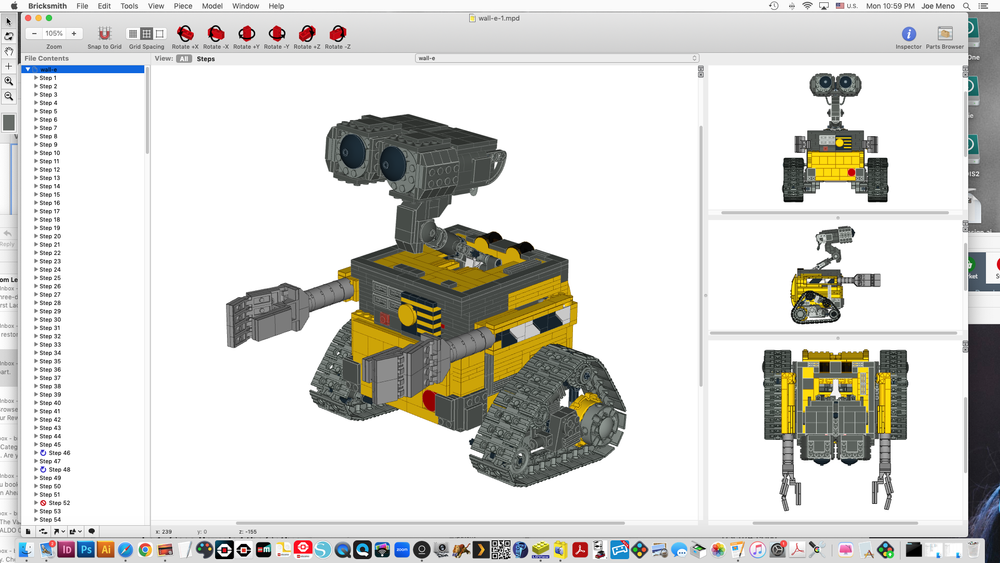This screenshot has height=563, width=1000.
Task: Click the main viewport horizontal scrollbar
Action: (430, 523)
